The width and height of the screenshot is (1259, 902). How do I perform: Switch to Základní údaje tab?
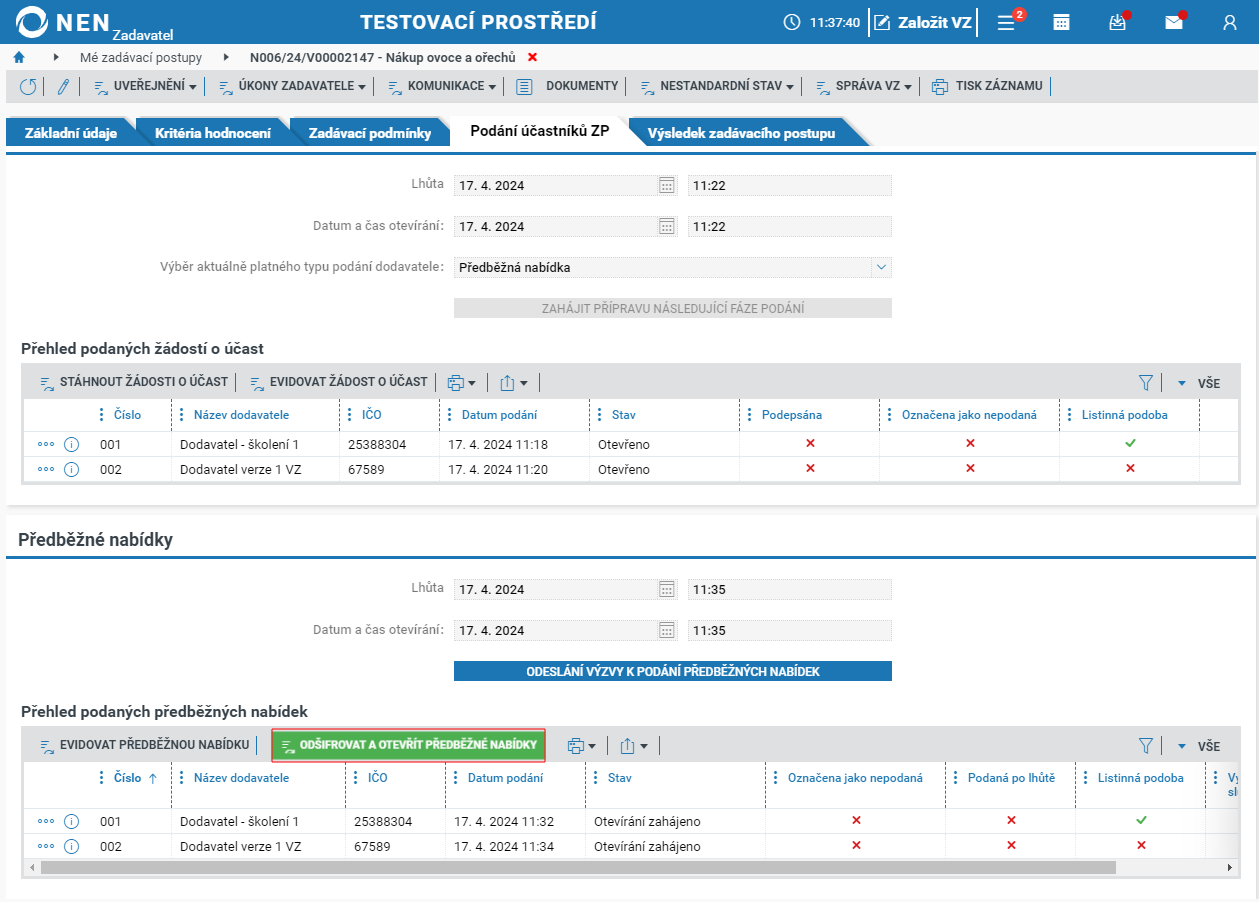click(70, 132)
